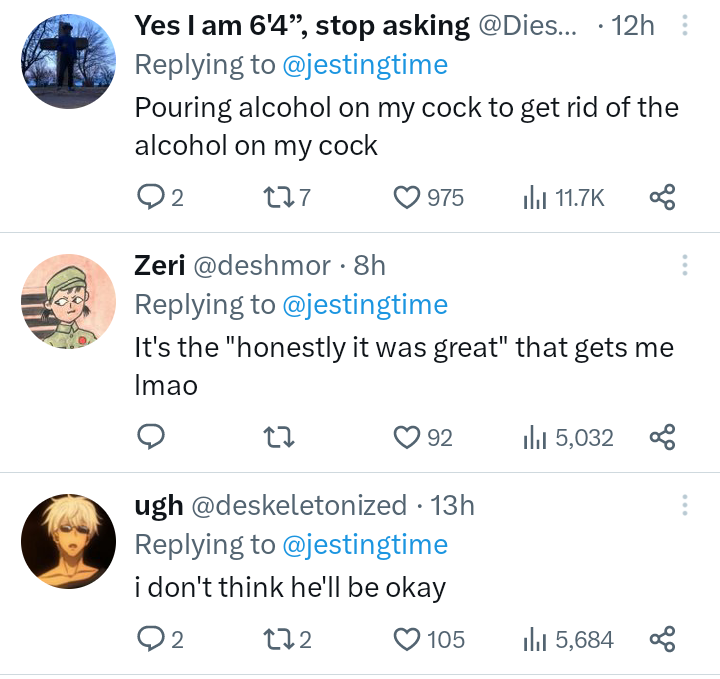Reply to Zeri's tweet
This screenshot has width=720, height=679.
point(149,437)
